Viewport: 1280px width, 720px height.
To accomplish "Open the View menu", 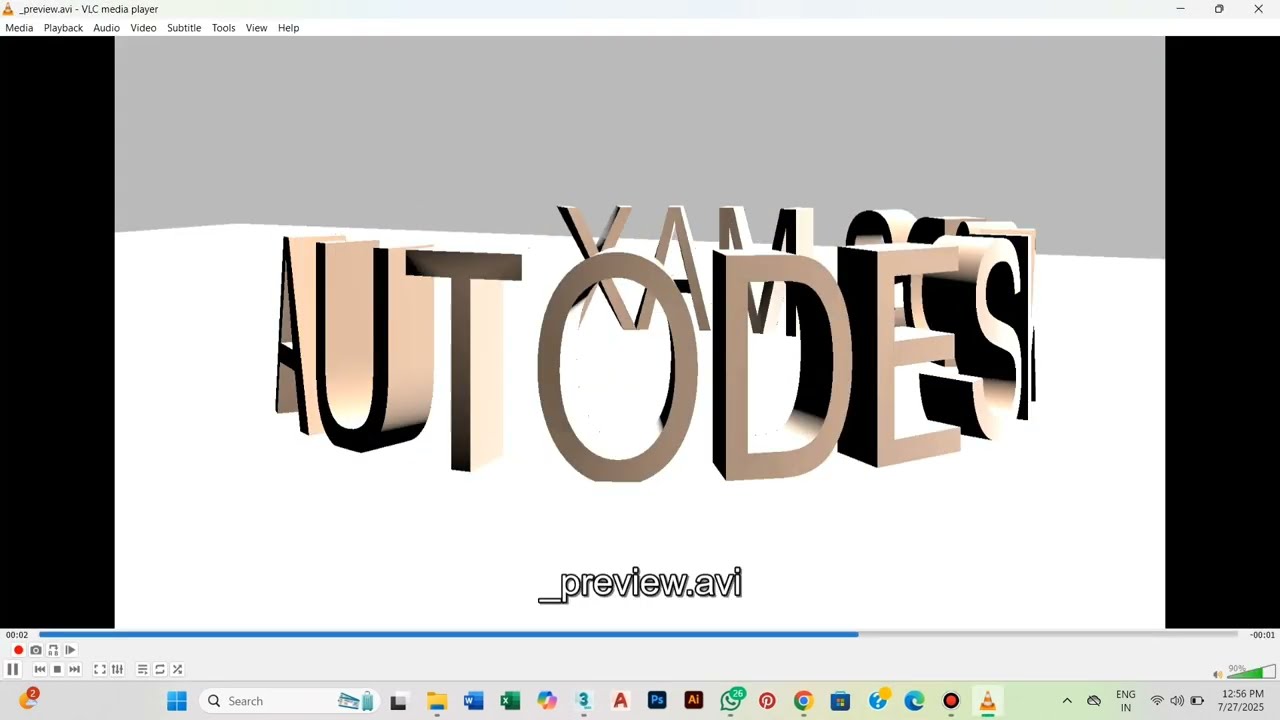I will [256, 28].
